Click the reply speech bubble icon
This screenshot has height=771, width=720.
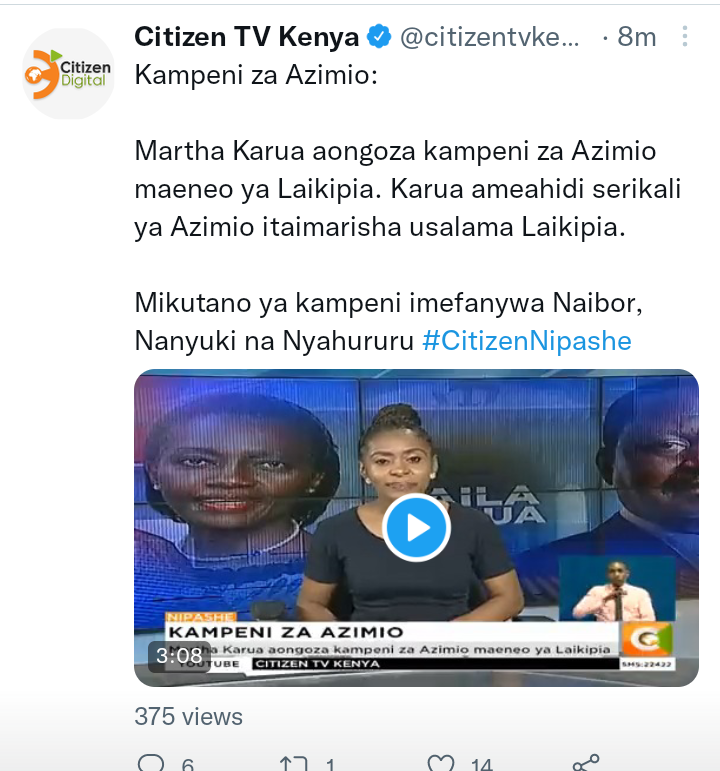point(151,762)
